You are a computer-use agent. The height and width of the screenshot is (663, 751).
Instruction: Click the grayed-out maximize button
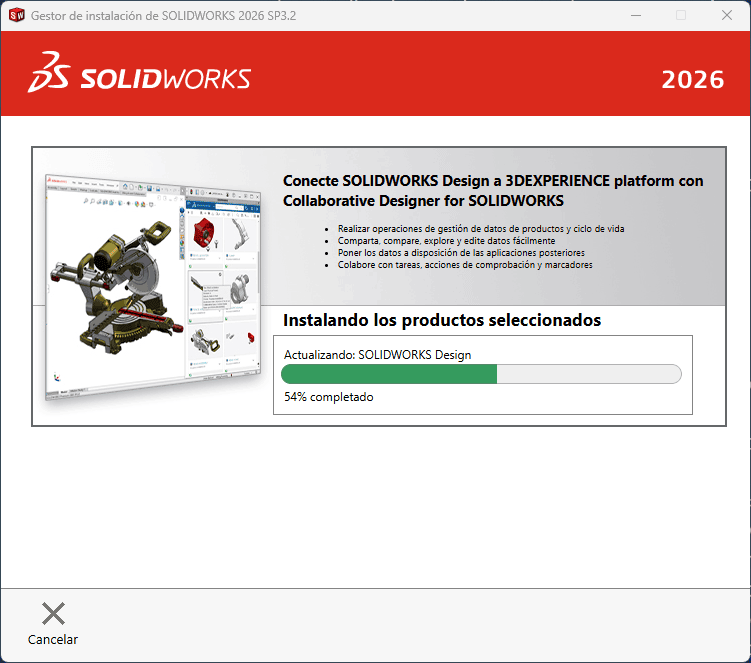(681, 15)
